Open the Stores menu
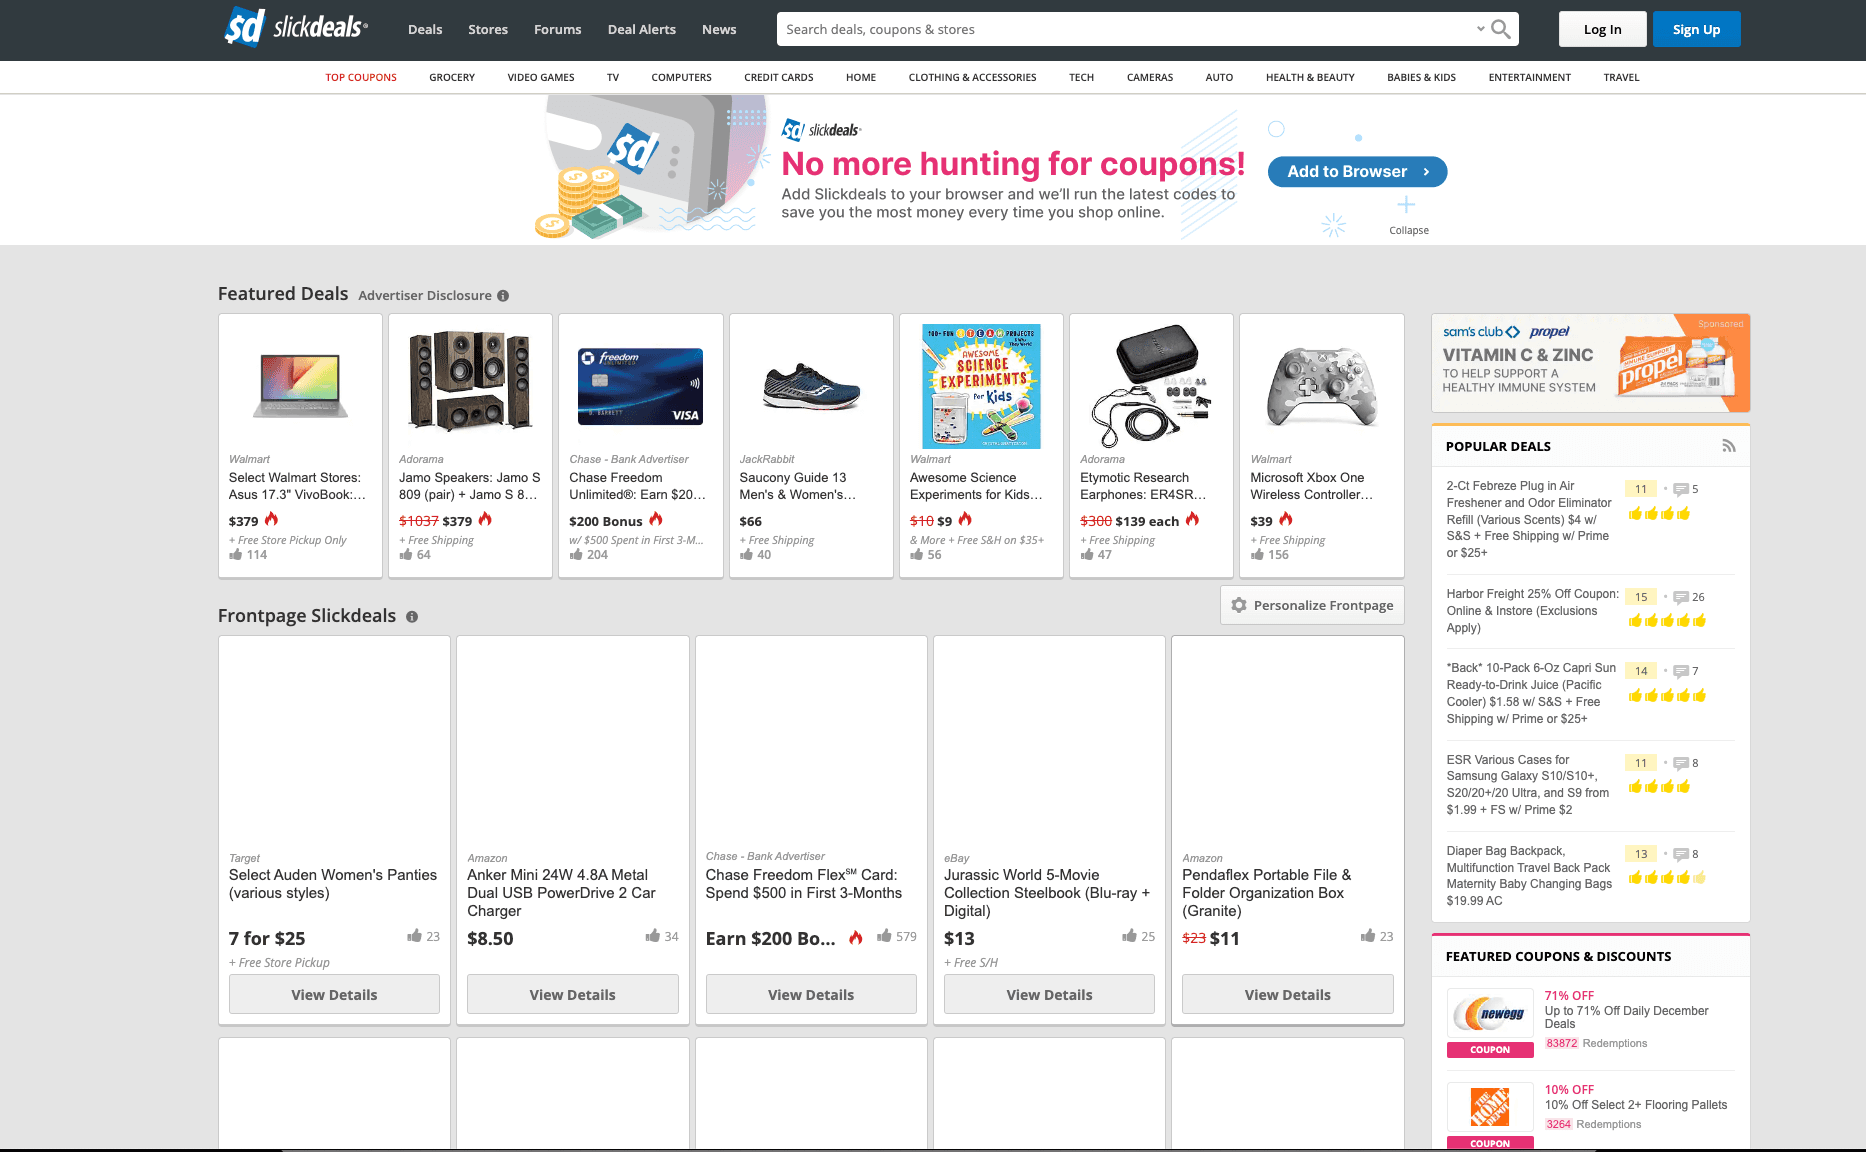This screenshot has height=1152, width=1866. (x=488, y=29)
